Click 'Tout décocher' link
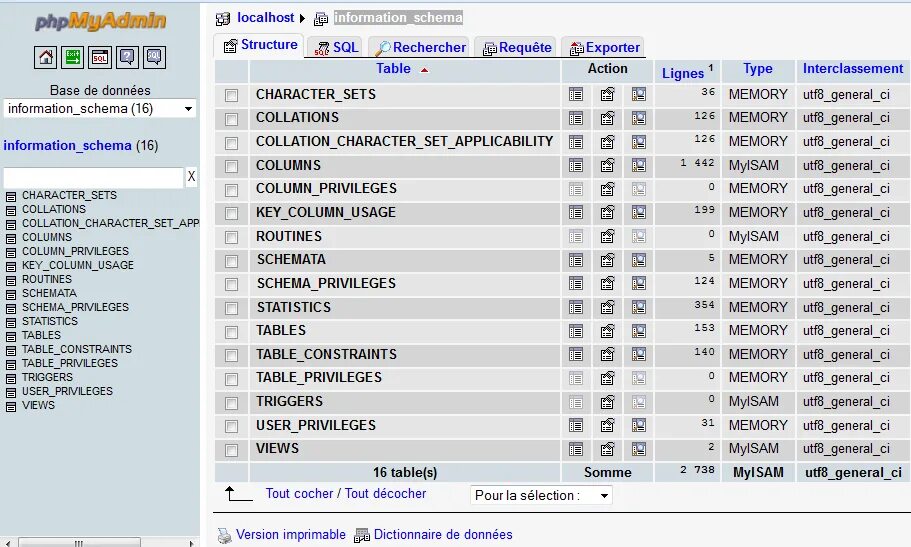911x547 pixels. click(x=385, y=494)
